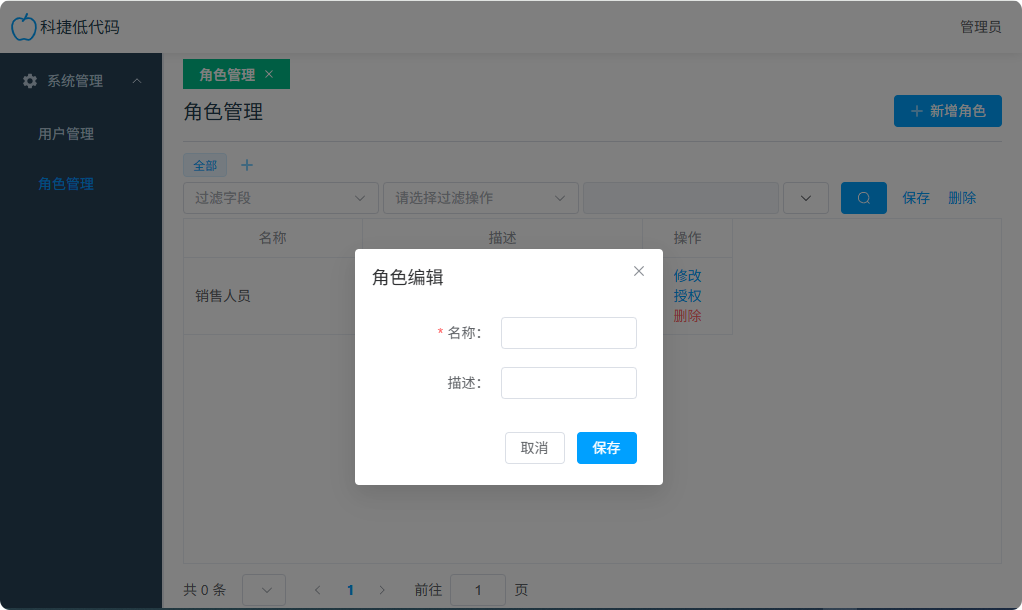Open the 过滤字段 dropdown
Image resolution: width=1022 pixels, height=610 pixels.
[280, 198]
